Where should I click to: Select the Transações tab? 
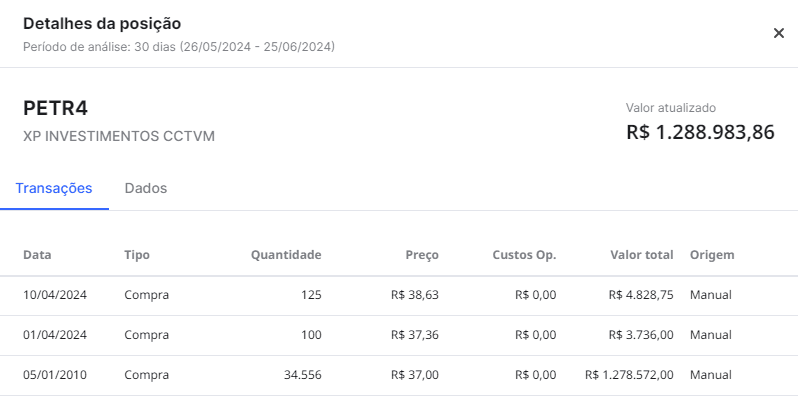(x=54, y=188)
